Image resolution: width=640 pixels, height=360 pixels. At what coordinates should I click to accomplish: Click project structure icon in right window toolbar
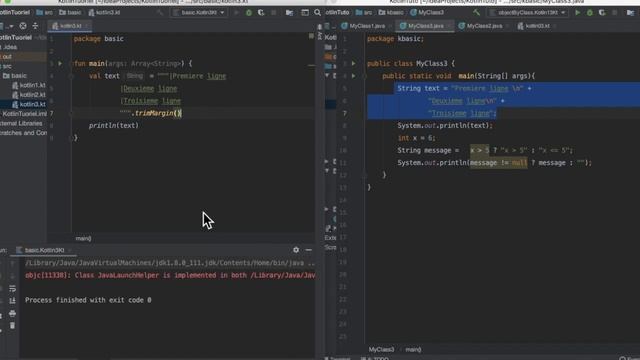coord(630,13)
